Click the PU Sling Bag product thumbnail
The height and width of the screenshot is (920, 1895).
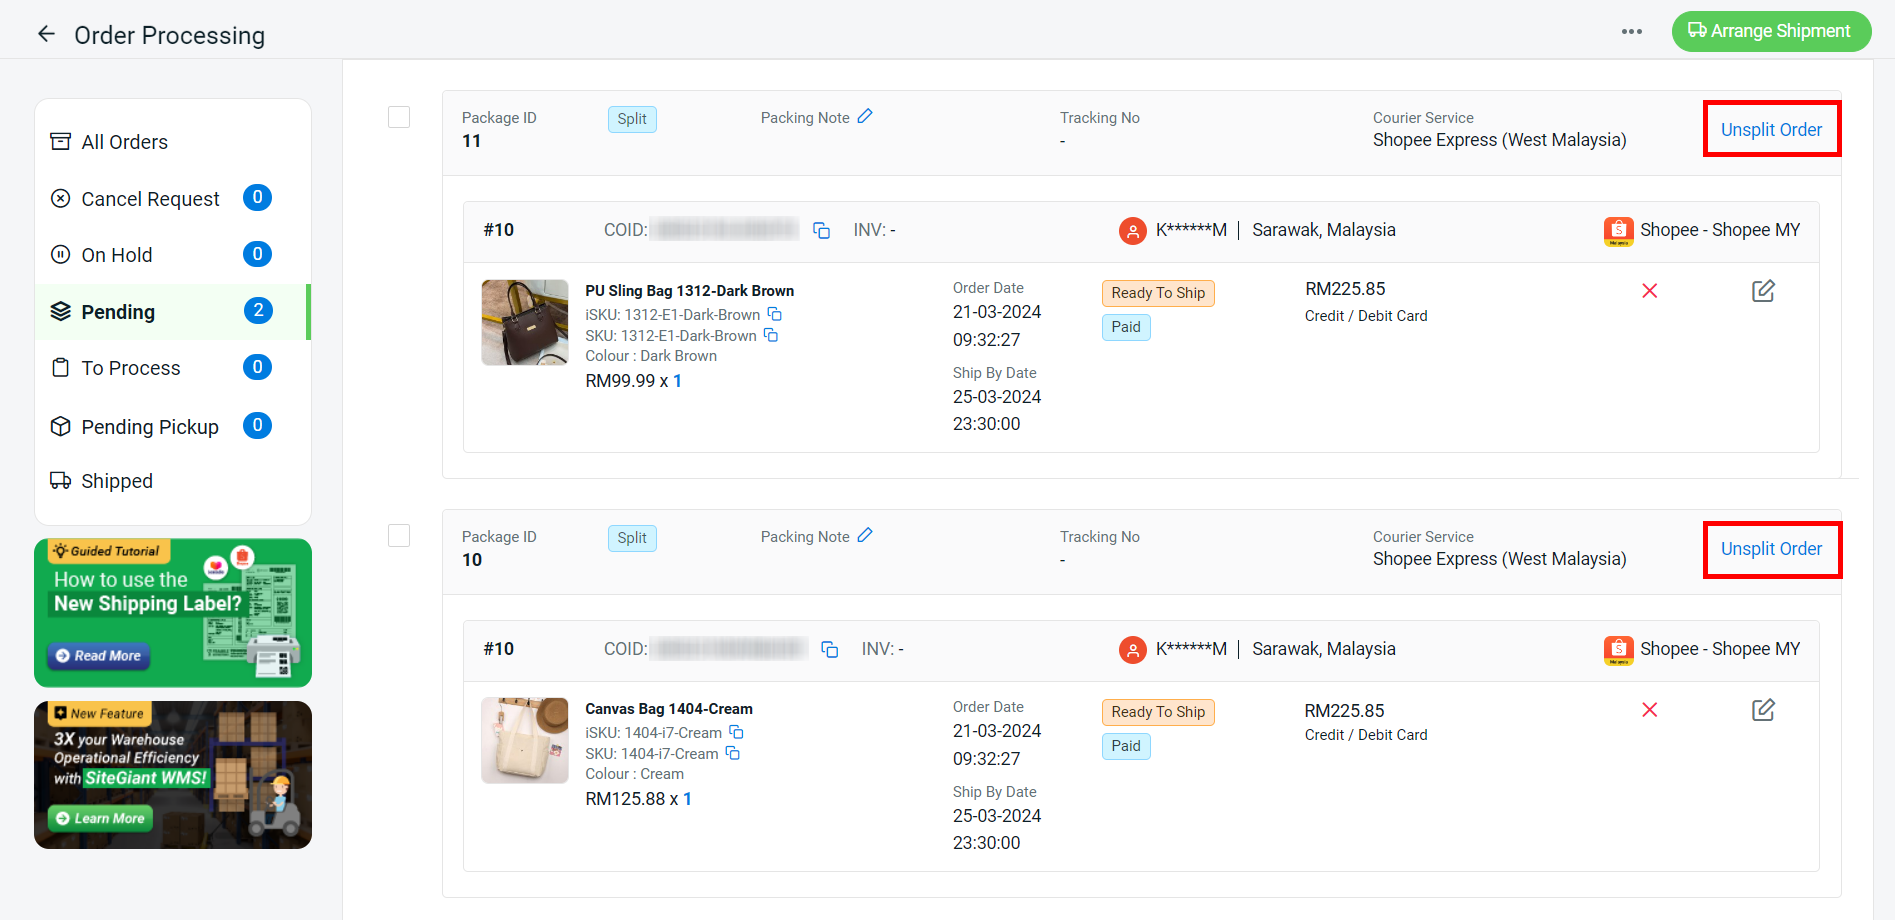(x=524, y=322)
